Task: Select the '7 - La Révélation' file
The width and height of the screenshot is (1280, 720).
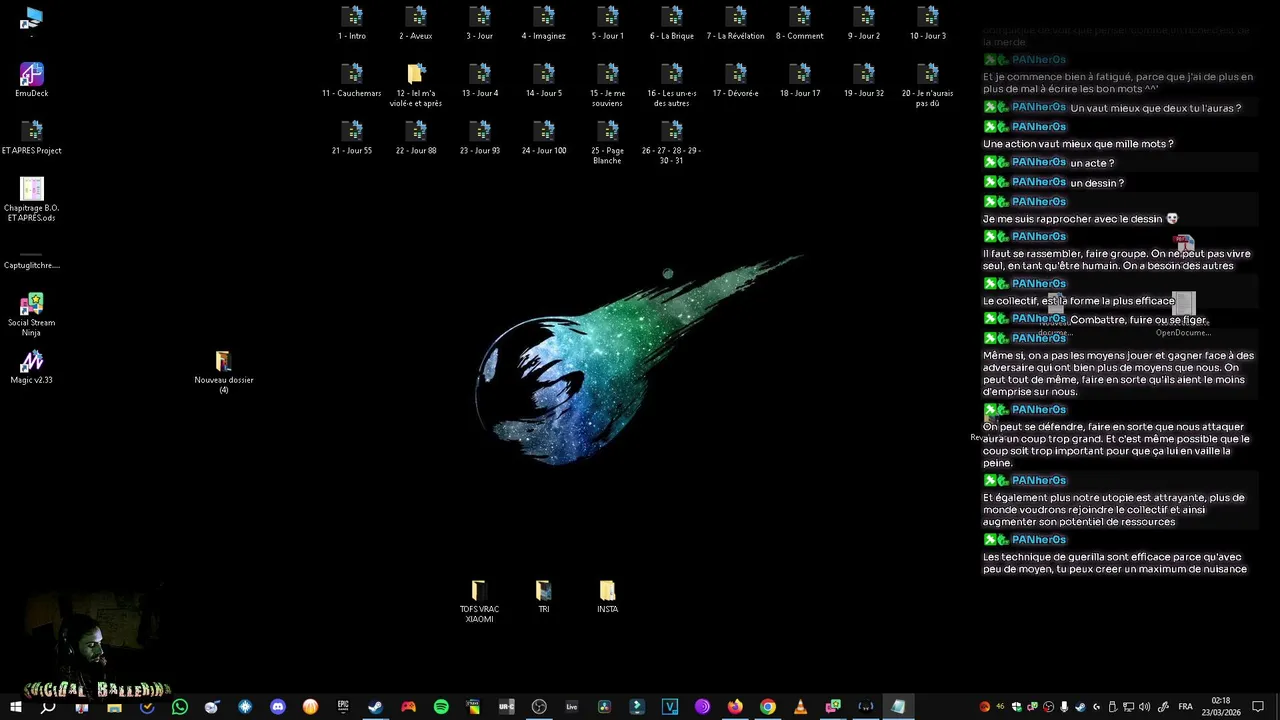Action: 736,24
